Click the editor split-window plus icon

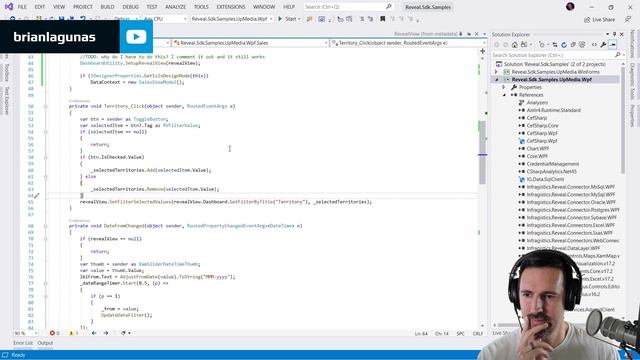pyautogui.click(x=482, y=51)
